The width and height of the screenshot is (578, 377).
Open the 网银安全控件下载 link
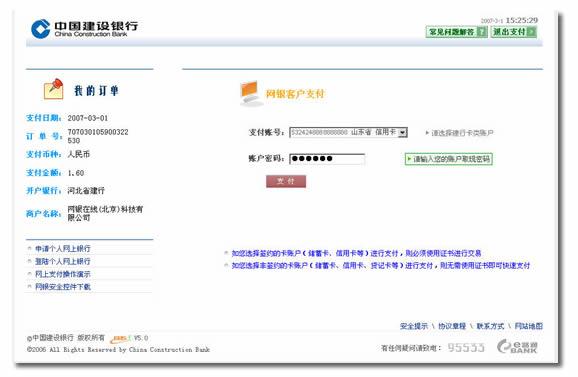tap(63, 286)
